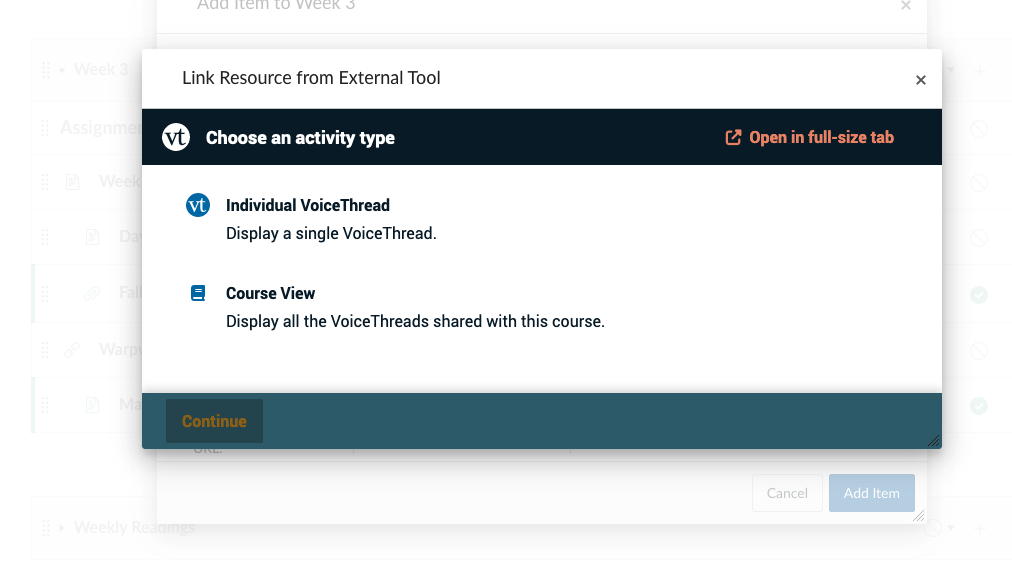
Task: Click drag handle for Week 3 module
Action: [x=45, y=70]
